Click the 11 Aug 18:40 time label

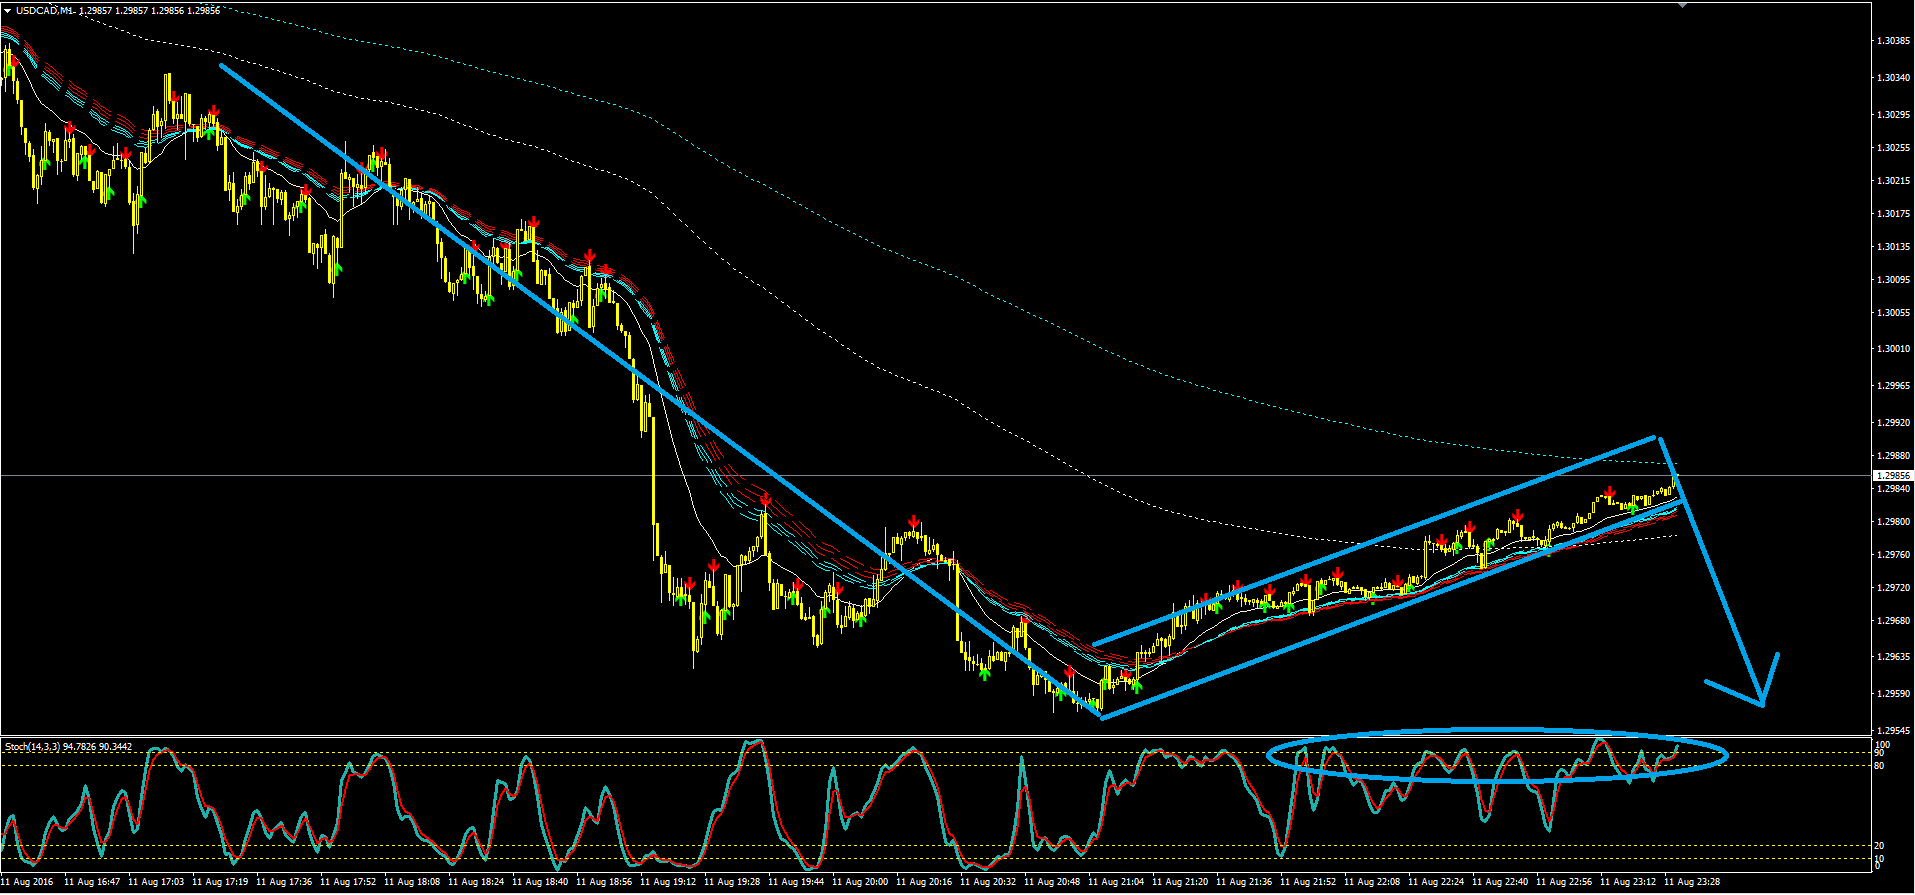tap(540, 882)
